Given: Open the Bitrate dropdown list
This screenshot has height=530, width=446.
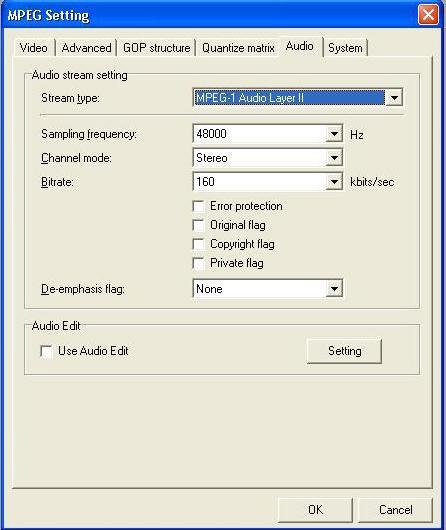Looking at the screenshot, I should [x=334, y=182].
